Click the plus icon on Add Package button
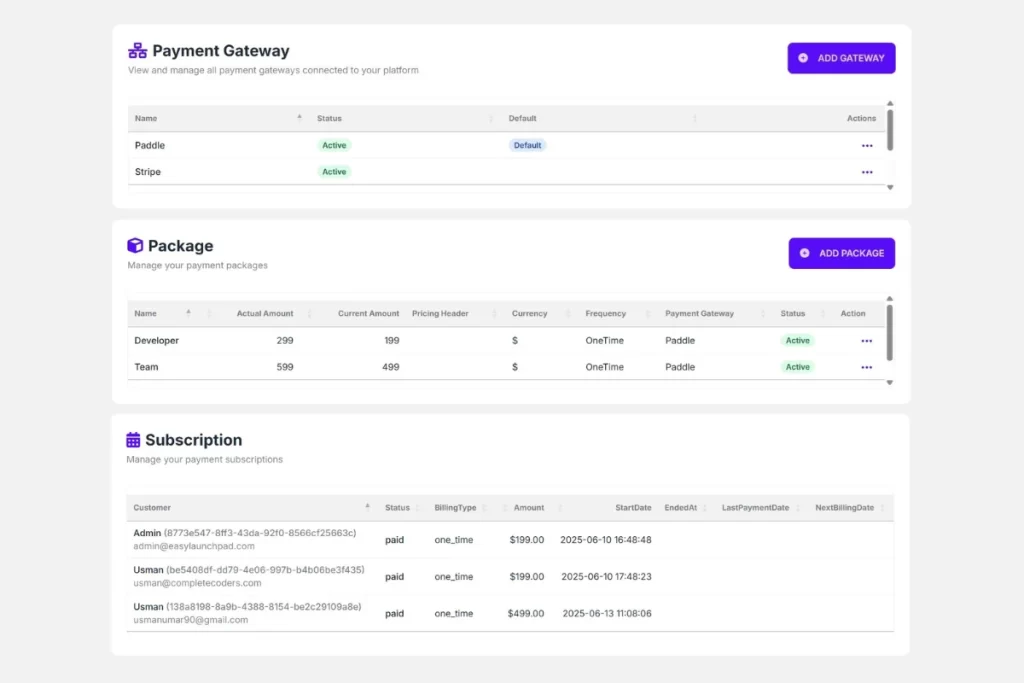 [804, 253]
